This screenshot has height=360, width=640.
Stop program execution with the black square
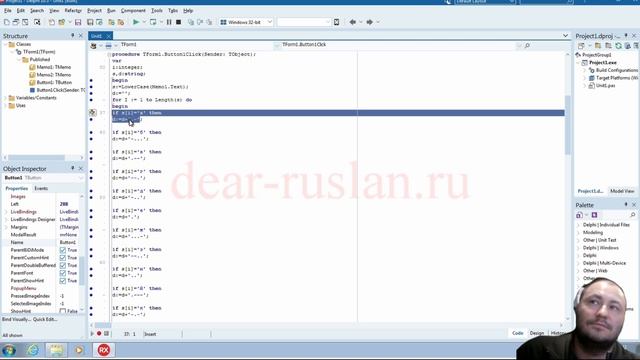(x=178, y=22)
